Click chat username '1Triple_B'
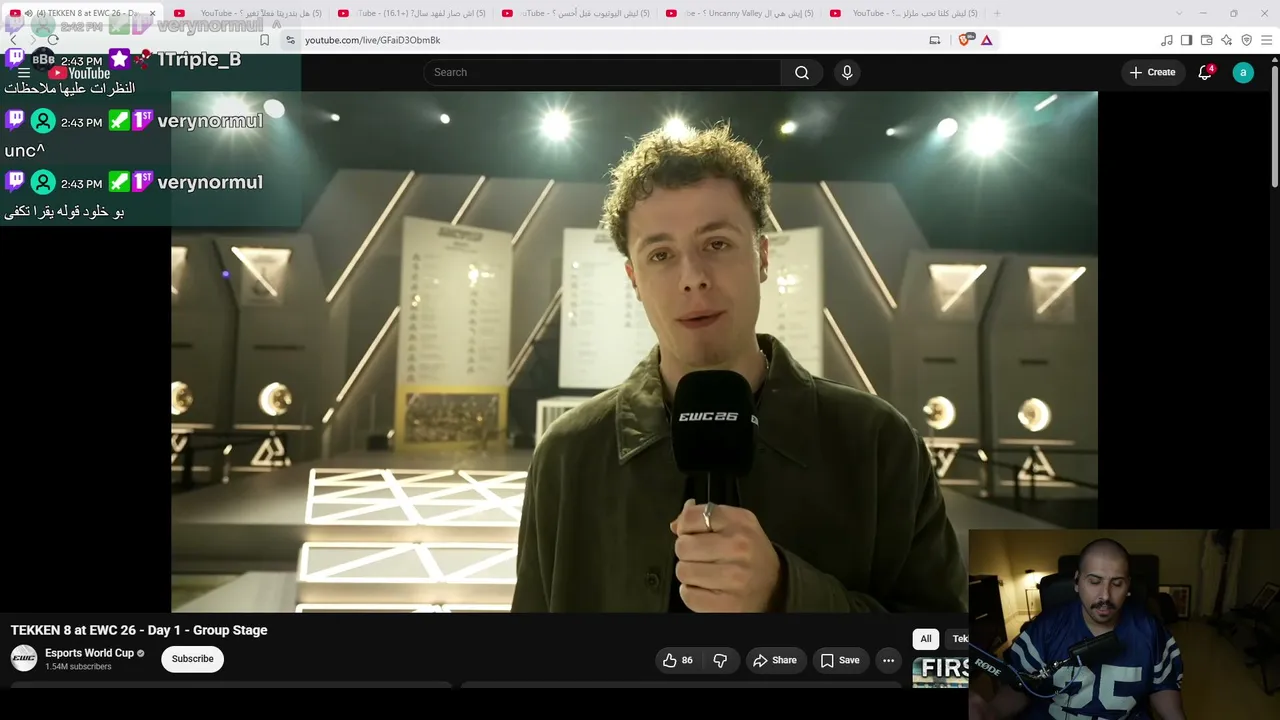 pyautogui.click(x=199, y=60)
